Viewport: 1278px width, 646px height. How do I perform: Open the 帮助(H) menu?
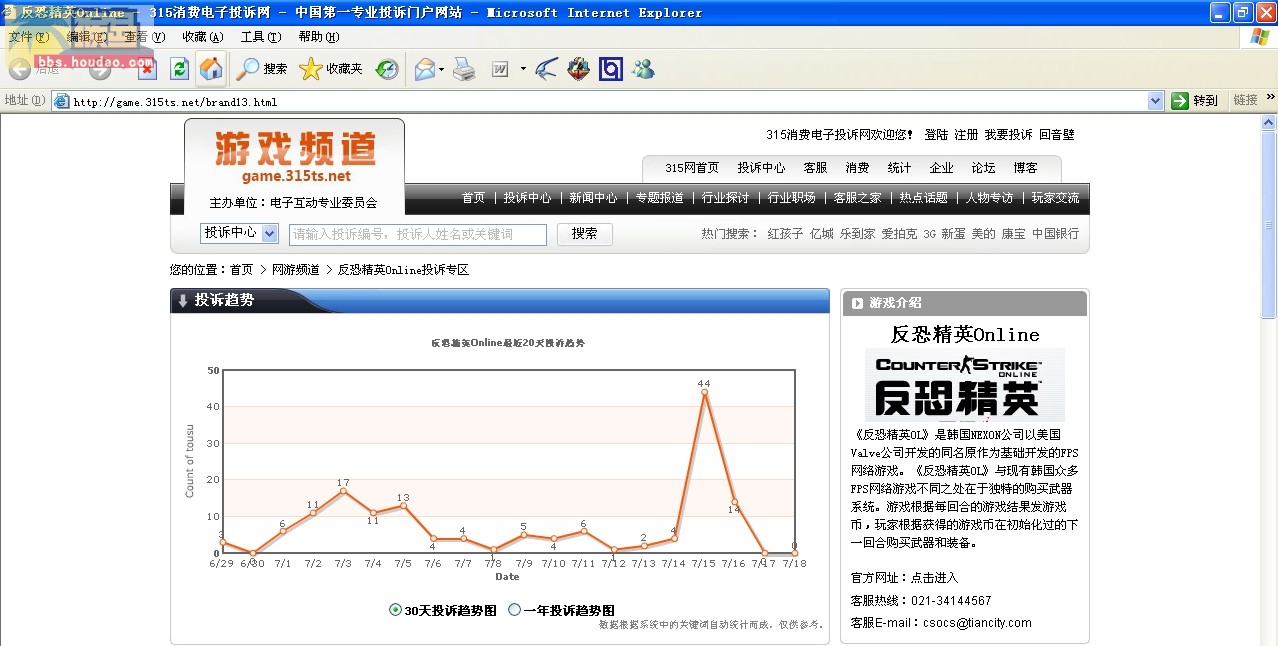coord(319,37)
